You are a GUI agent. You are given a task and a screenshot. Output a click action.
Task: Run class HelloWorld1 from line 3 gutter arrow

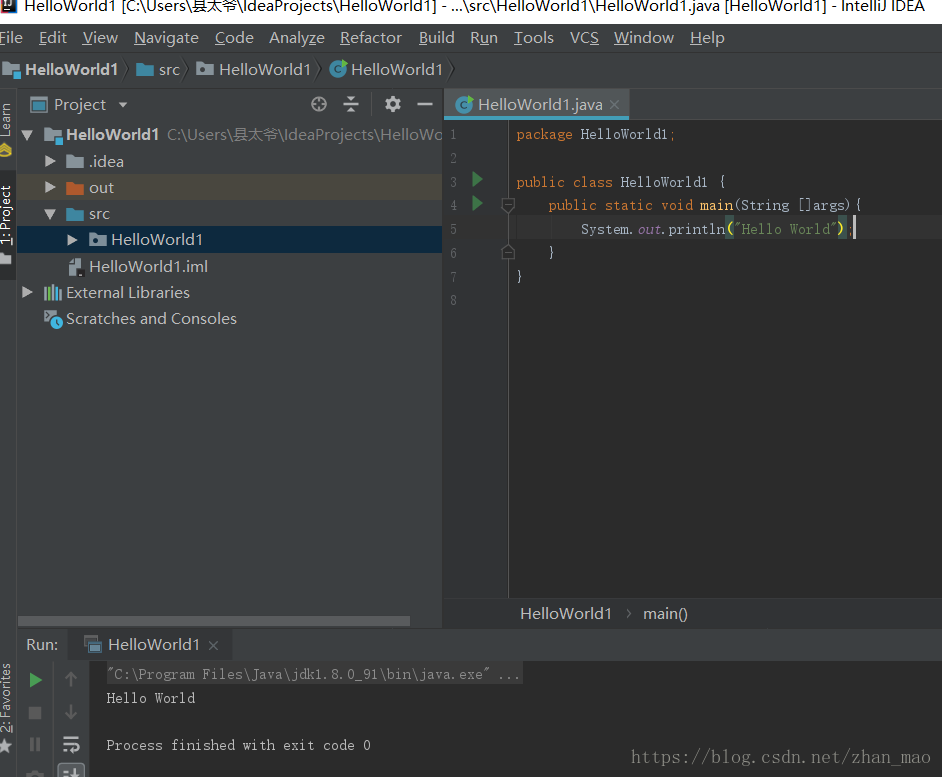pyautogui.click(x=478, y=179)
